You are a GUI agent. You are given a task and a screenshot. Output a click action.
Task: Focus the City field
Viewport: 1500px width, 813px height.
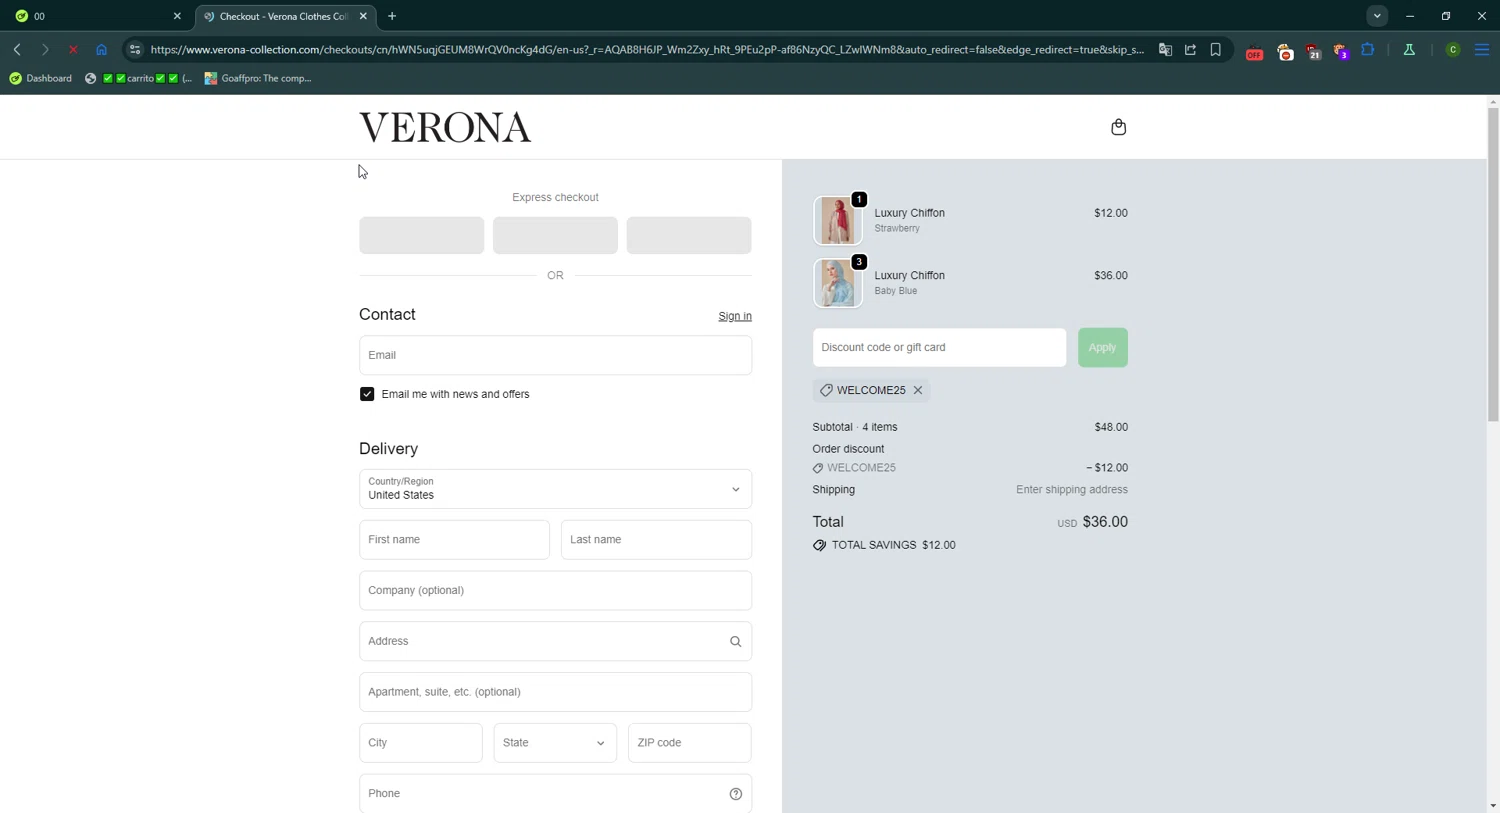tap(421, 743)
